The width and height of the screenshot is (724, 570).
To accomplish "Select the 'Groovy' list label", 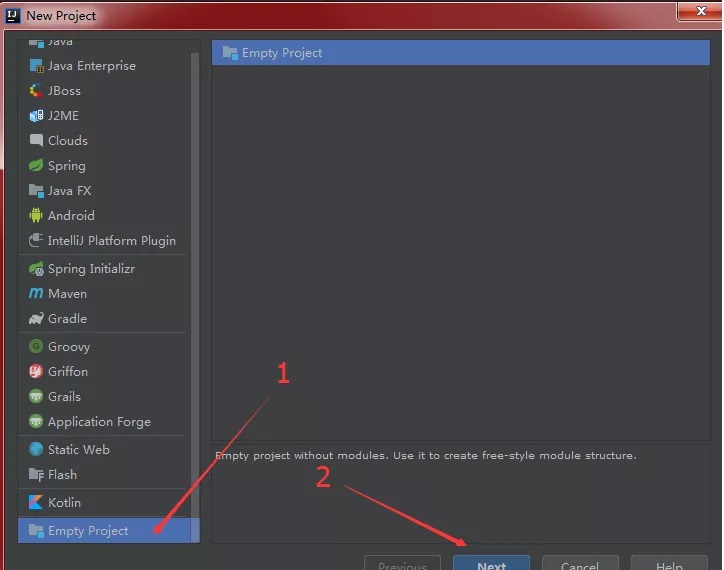I will pos(69,347).
